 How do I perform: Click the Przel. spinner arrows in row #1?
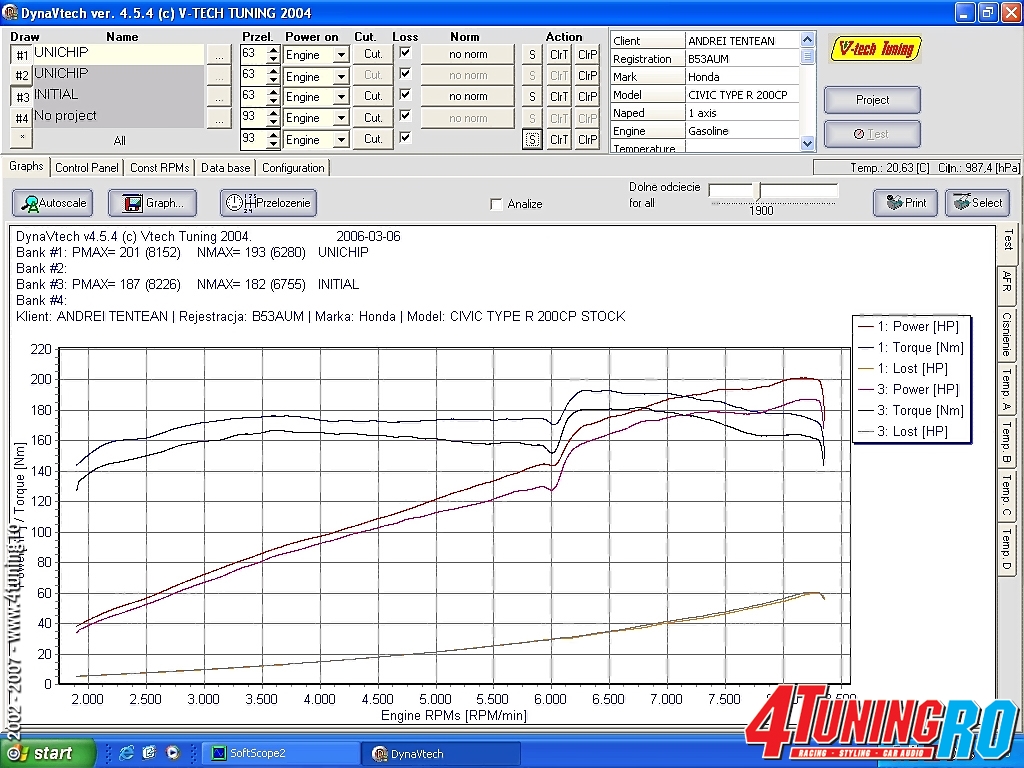pyautogui.click(x=273, y=55)
